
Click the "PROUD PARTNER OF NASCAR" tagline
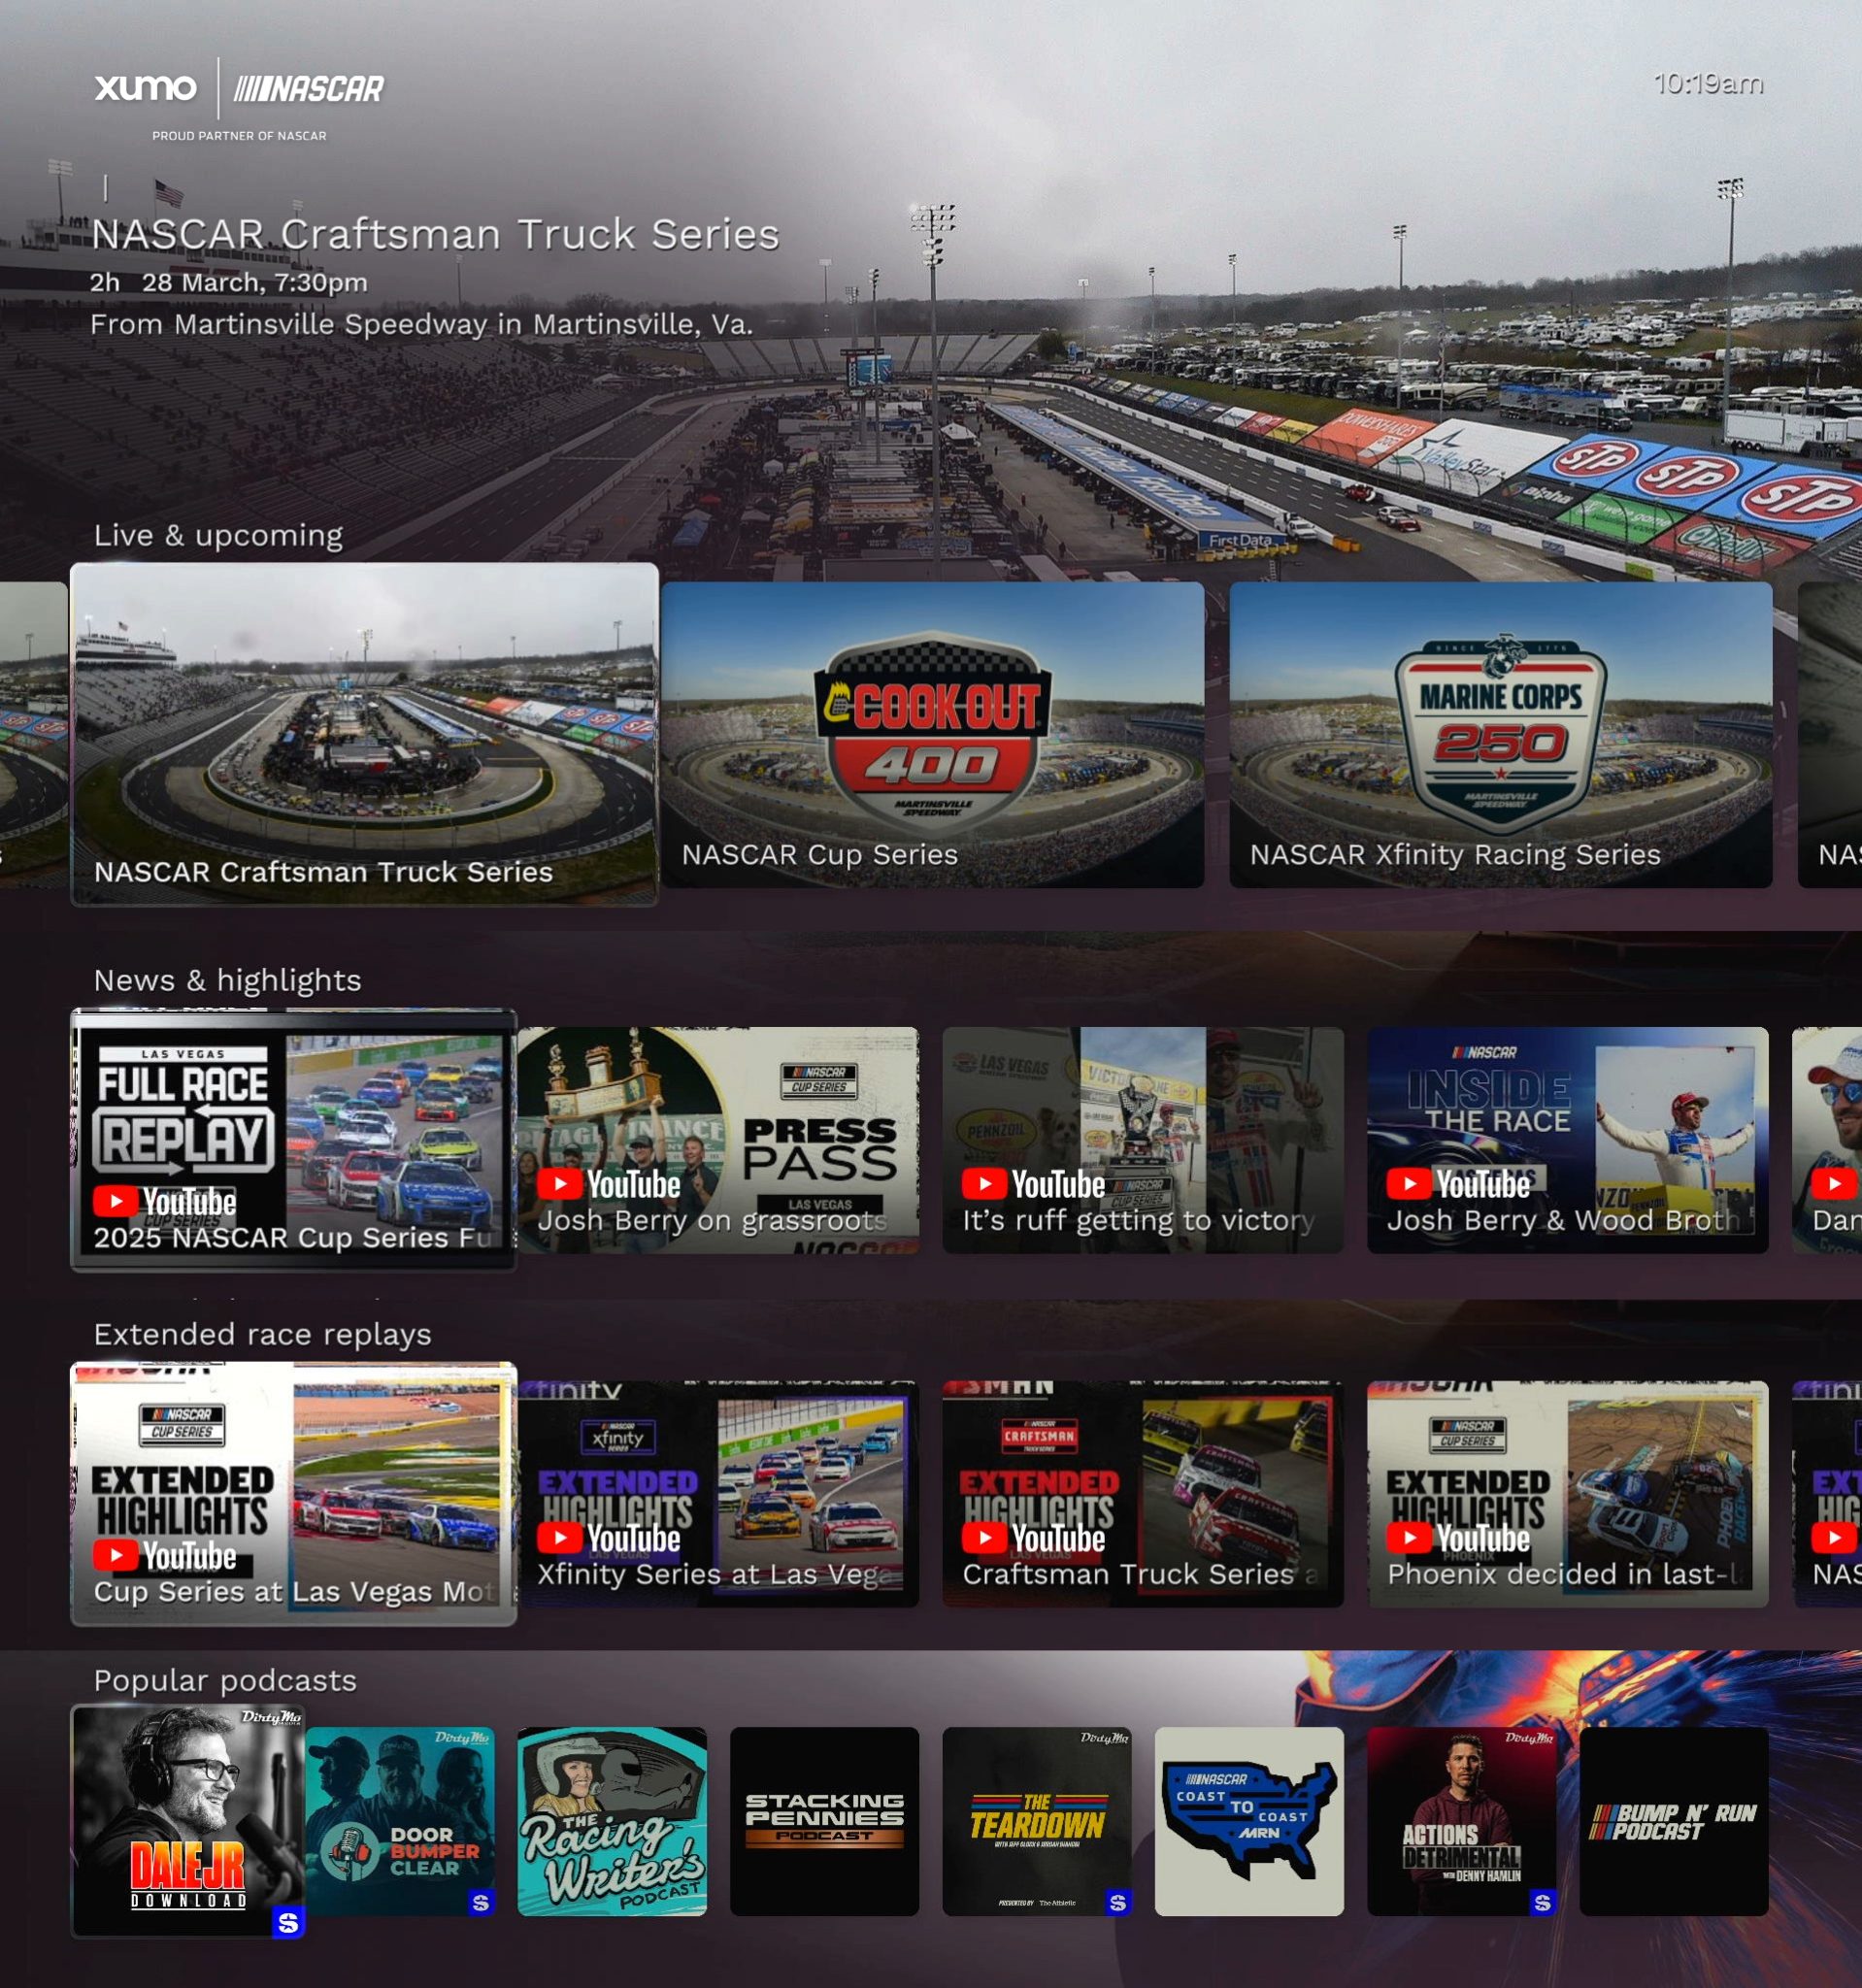[239, 136]
